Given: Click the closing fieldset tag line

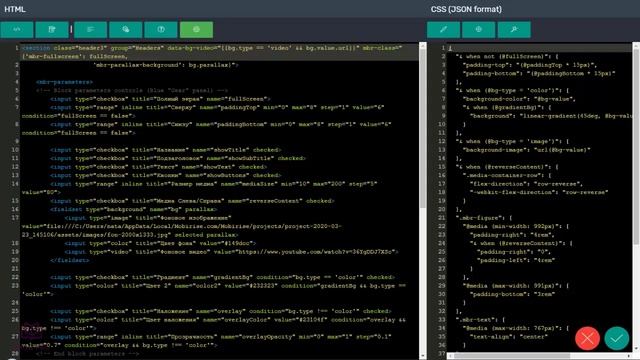Looking at the screenshot, I should 69,260.
